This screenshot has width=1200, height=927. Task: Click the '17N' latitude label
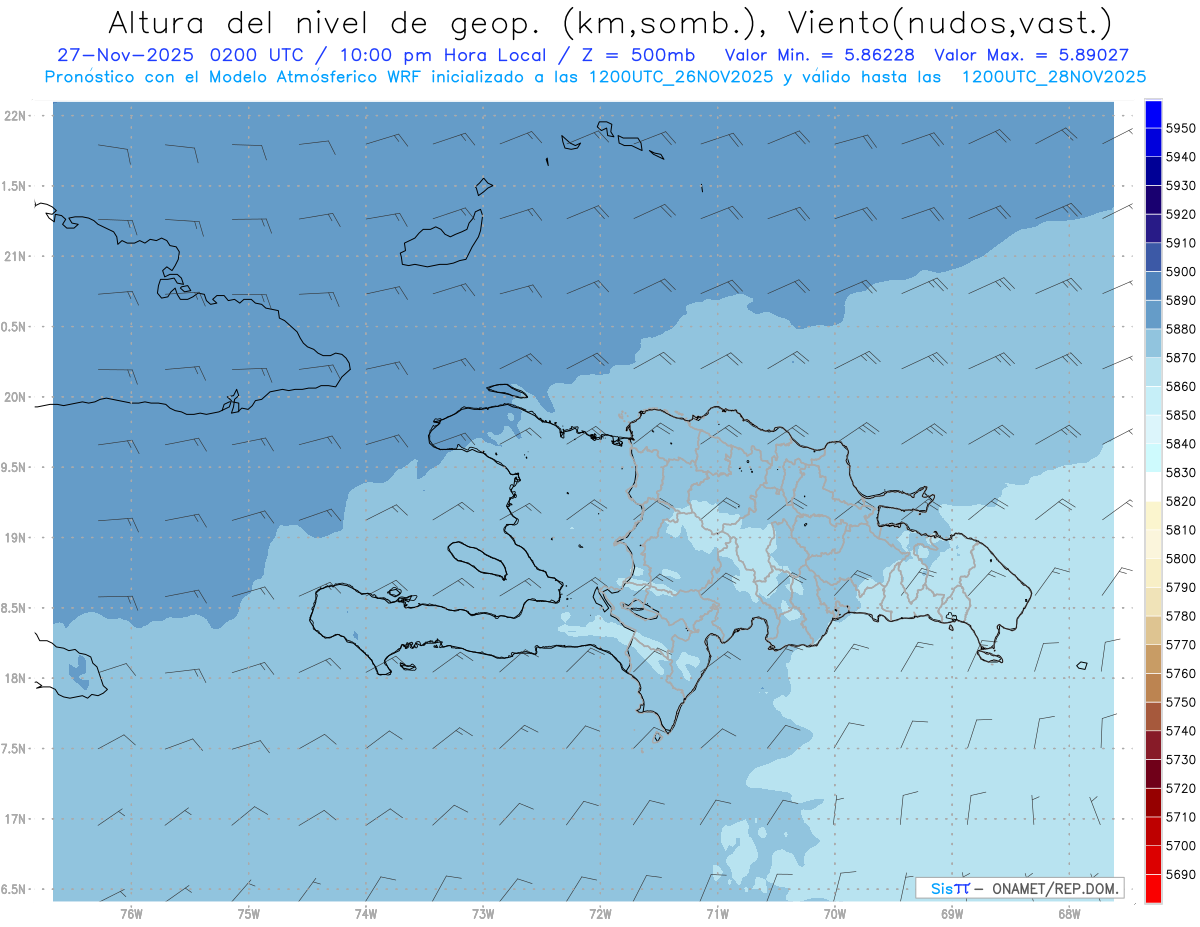pyautogui.click(x=14, y=819)
